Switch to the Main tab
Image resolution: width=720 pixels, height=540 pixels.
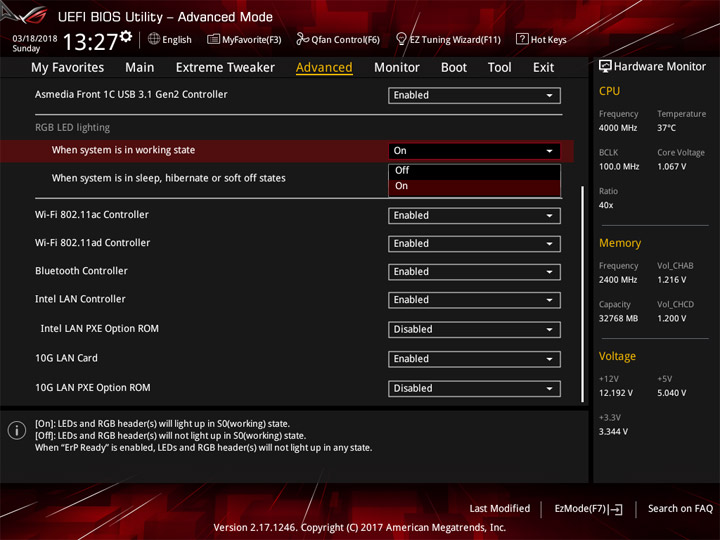click(140, 68)
